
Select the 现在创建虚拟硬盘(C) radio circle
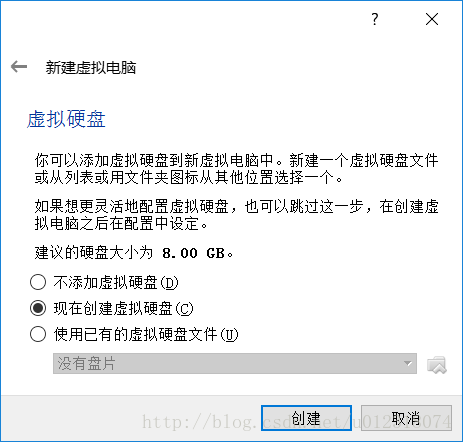[x=38, y=308]
